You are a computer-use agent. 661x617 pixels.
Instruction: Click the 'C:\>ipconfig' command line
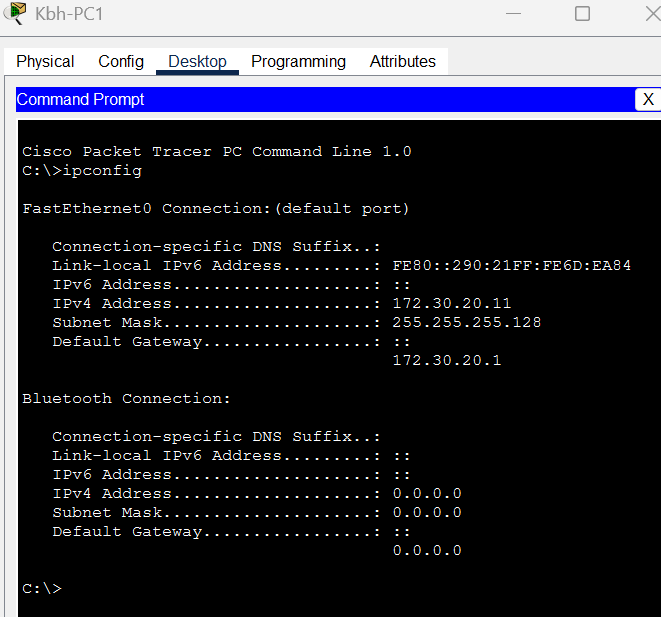[x=82, y=171]
